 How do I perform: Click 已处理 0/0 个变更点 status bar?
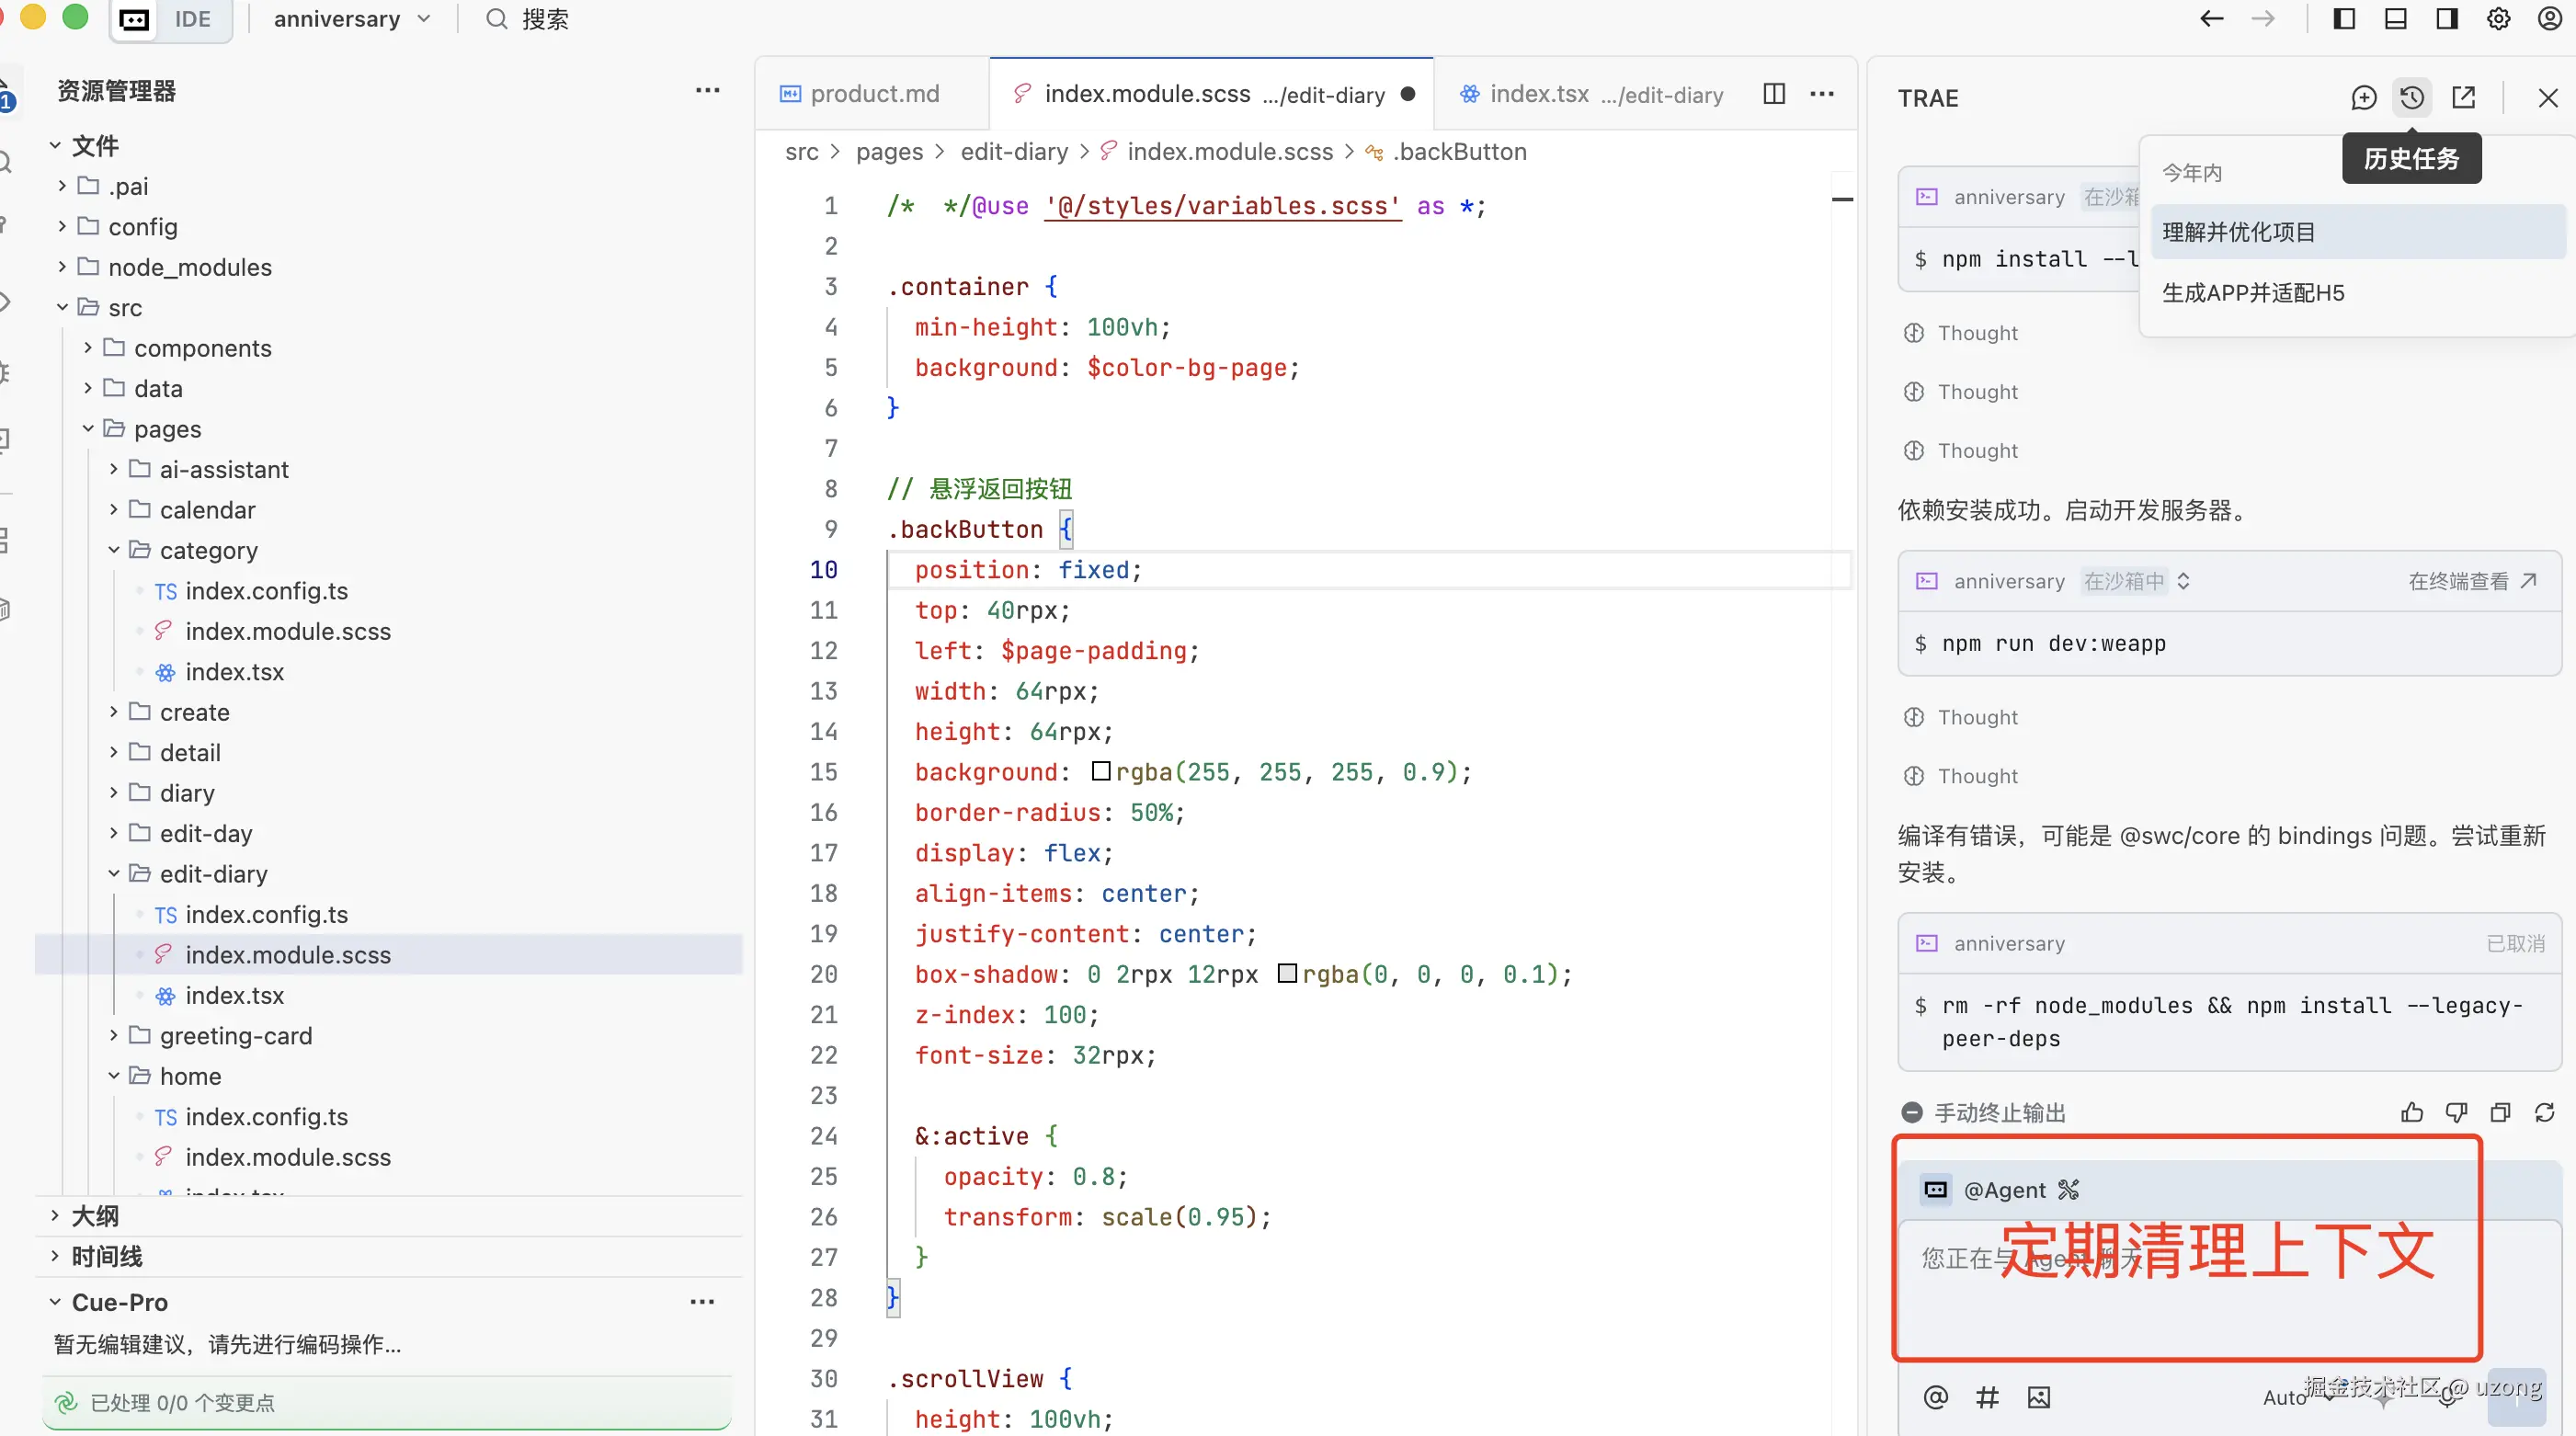[387, 1402]
